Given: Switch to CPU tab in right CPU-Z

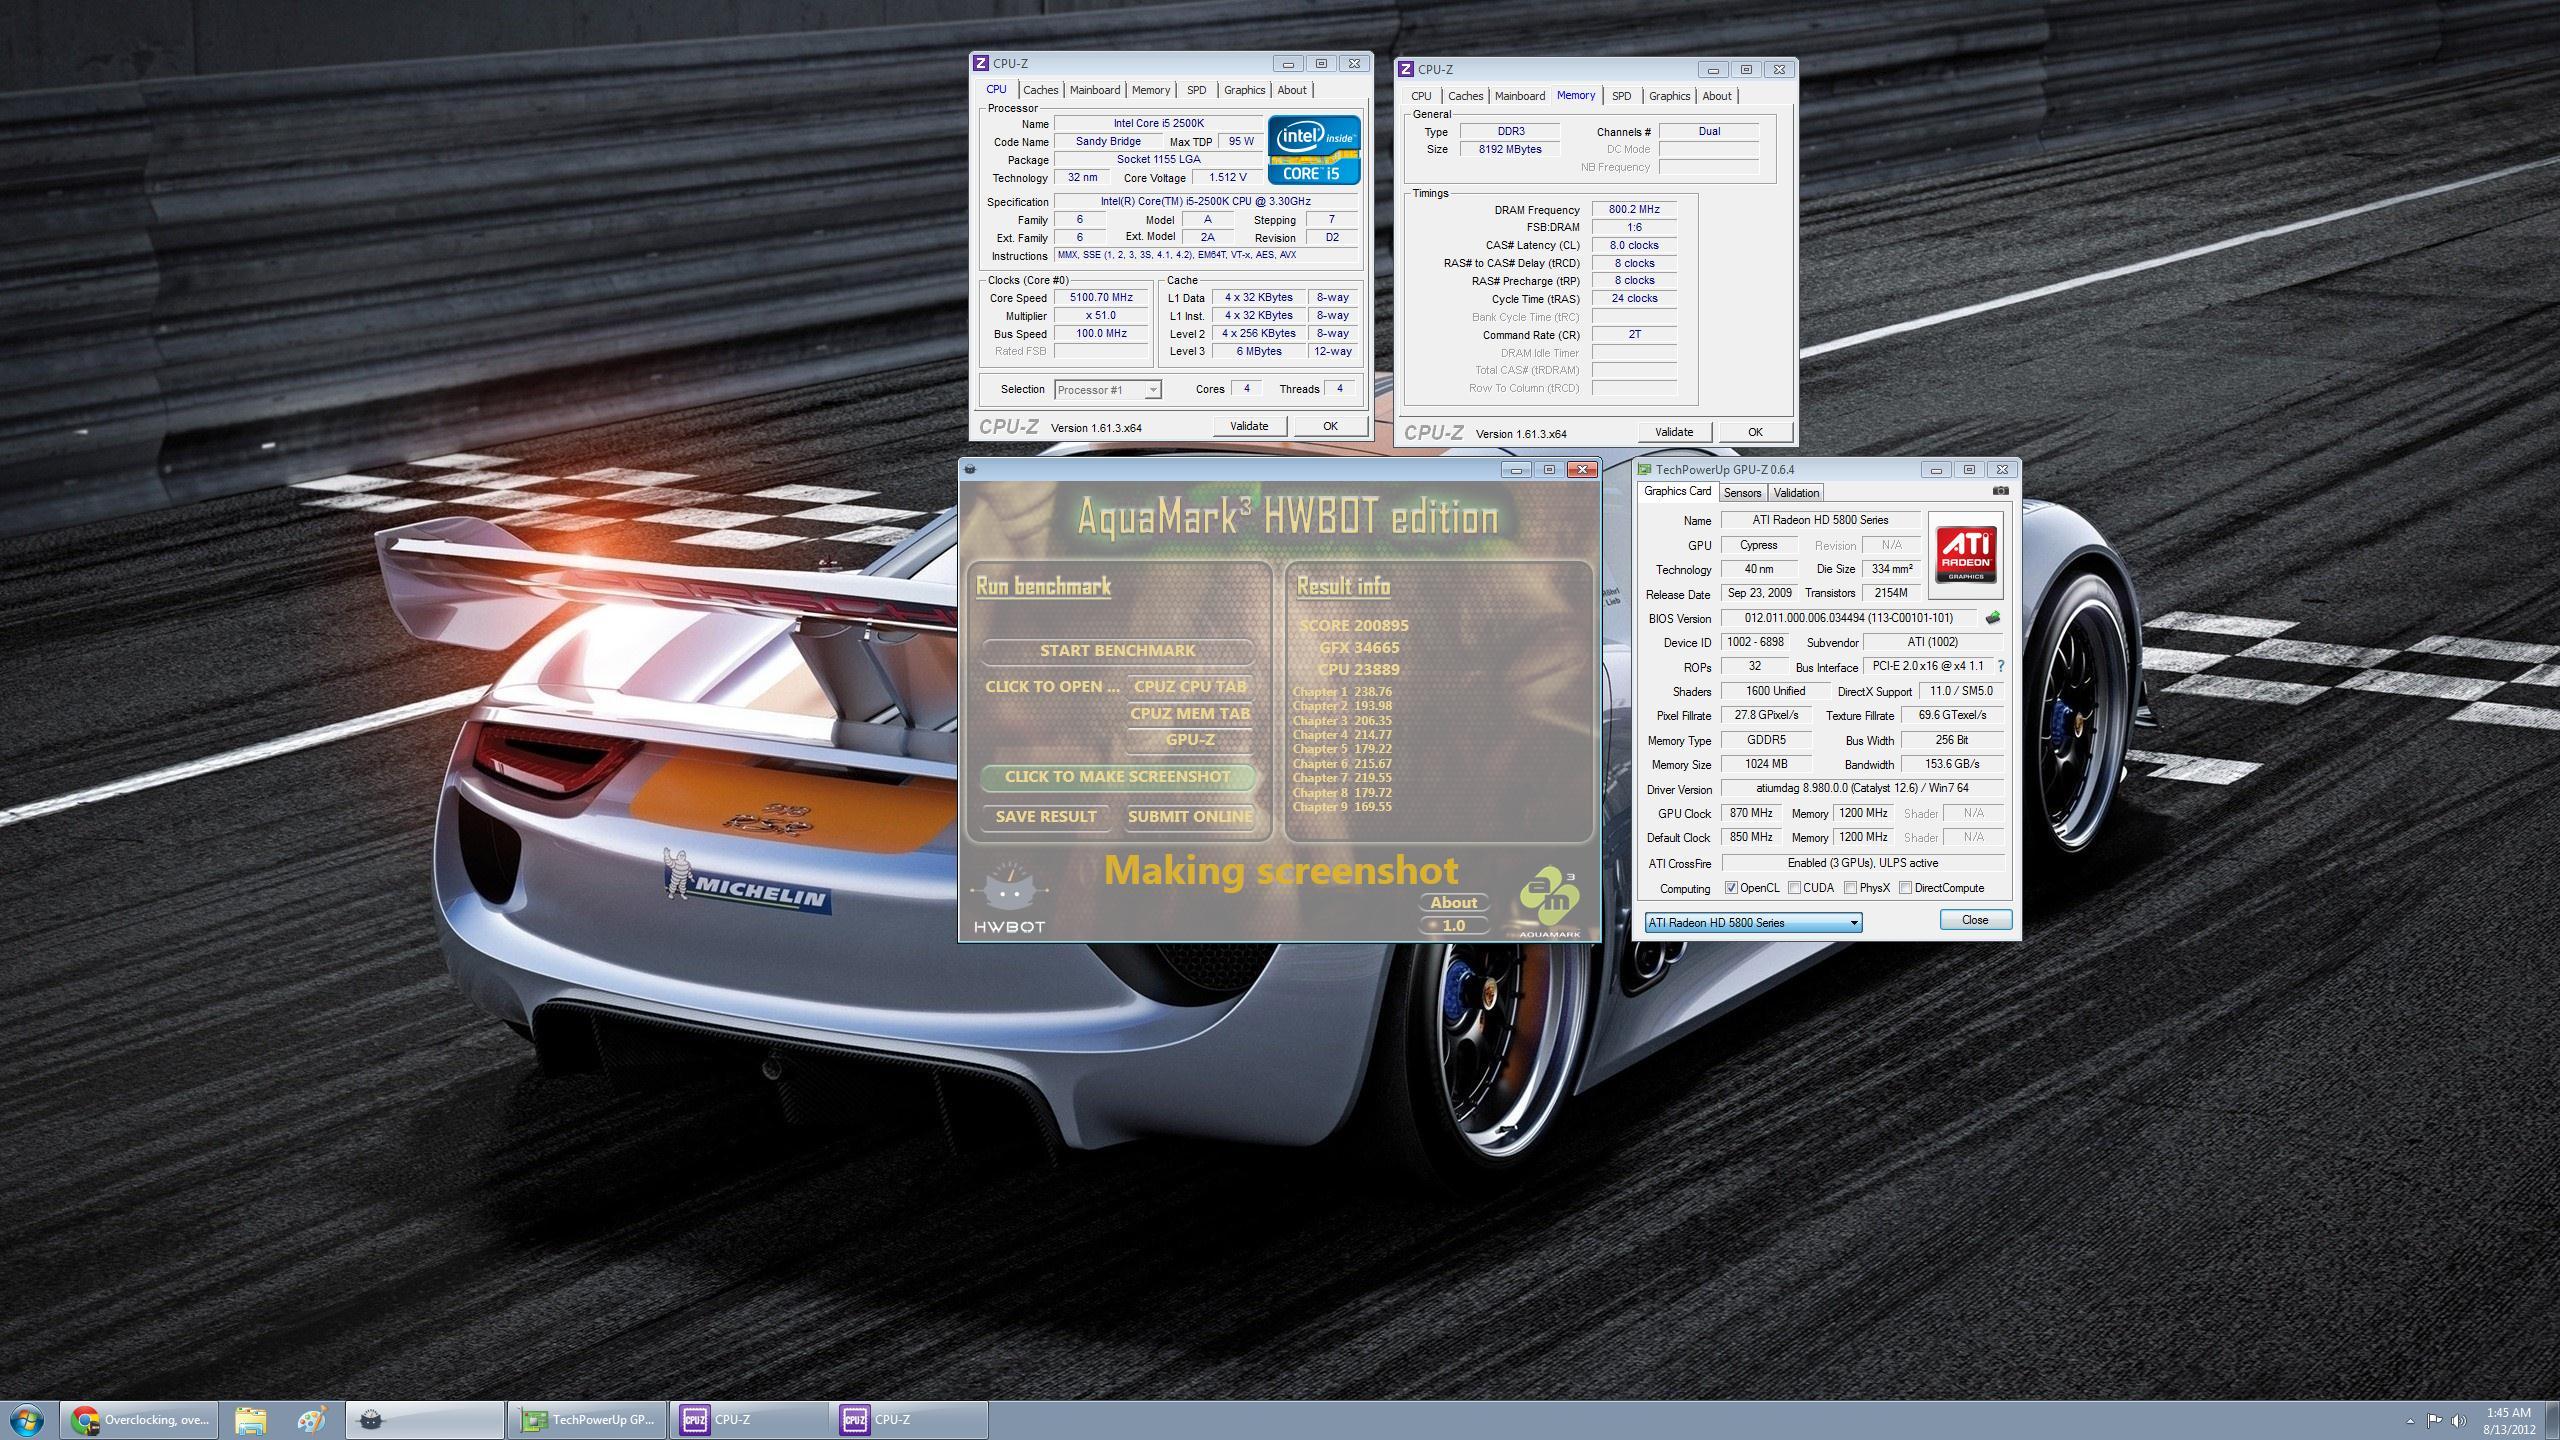Looking at the screenshot, I should (1421, 96).
